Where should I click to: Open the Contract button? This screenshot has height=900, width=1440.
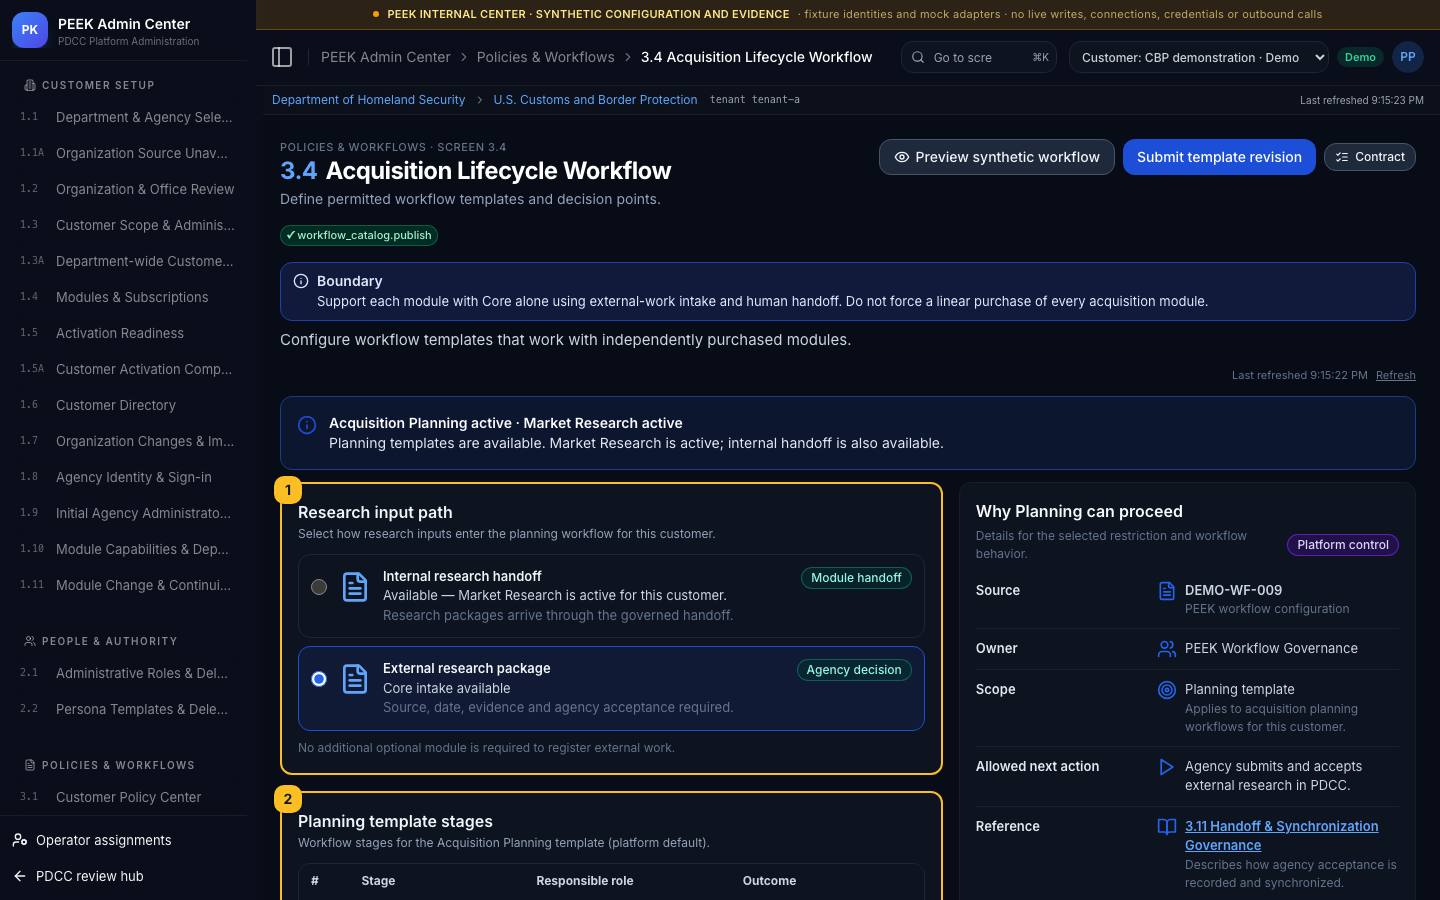[x=1369, y=157]
